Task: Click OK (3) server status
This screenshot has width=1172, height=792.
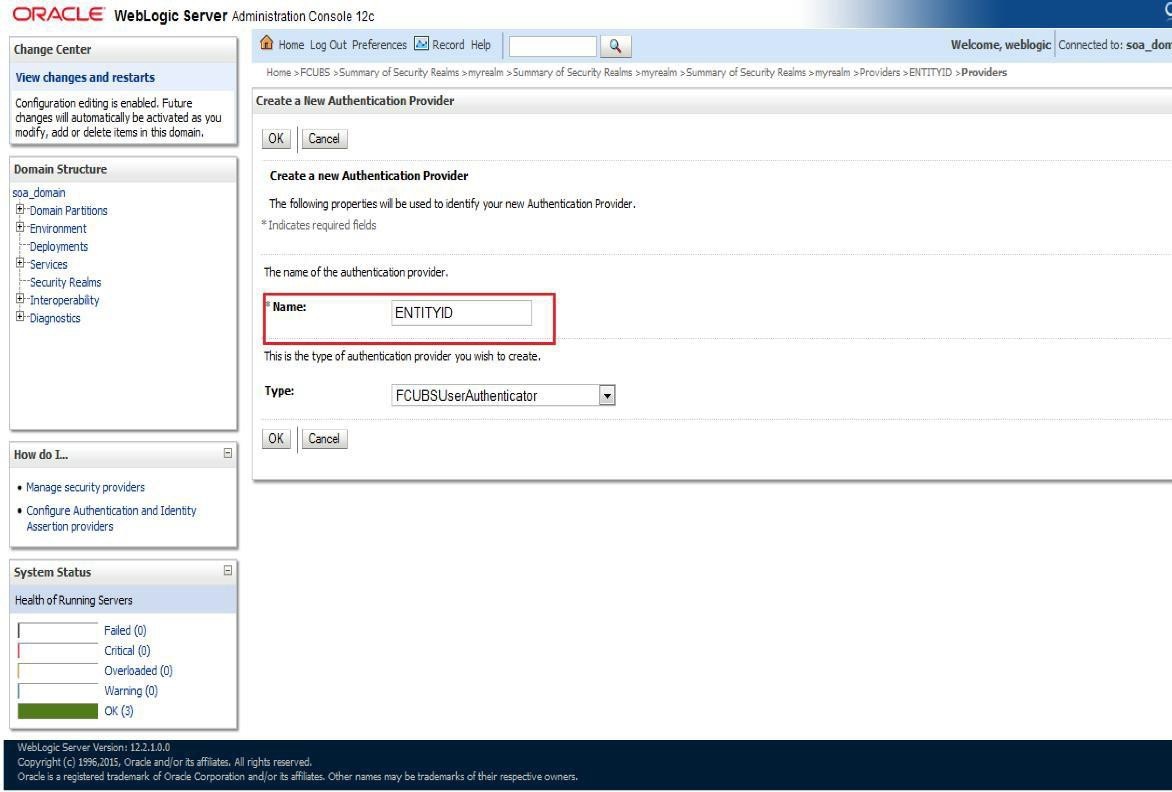Action: point(118,711)
